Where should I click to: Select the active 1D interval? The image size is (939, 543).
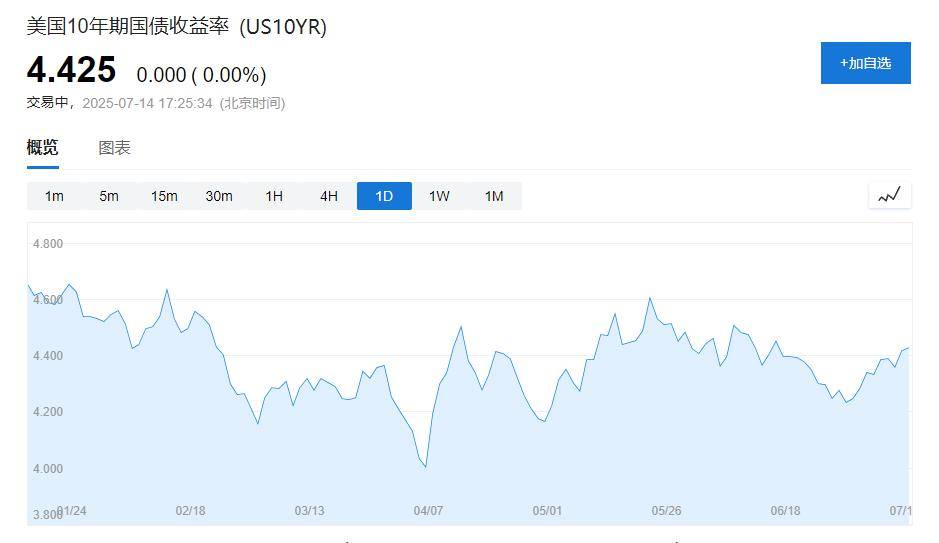coord(384,196)
